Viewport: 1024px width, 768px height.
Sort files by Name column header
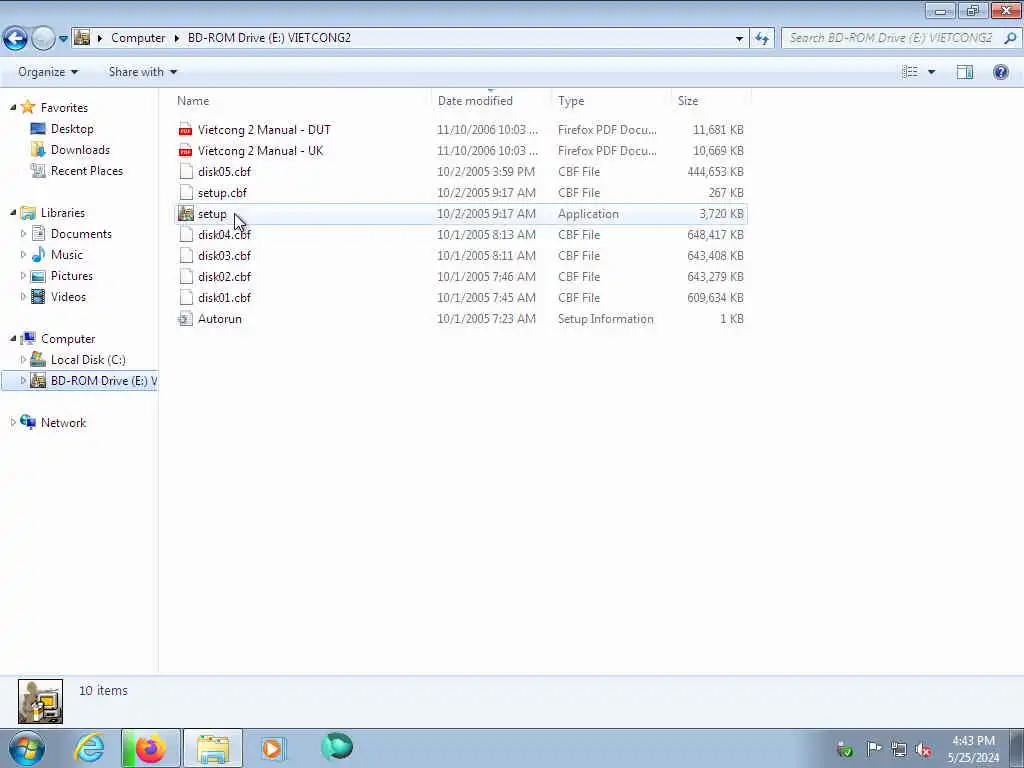(x=193, y=101)
